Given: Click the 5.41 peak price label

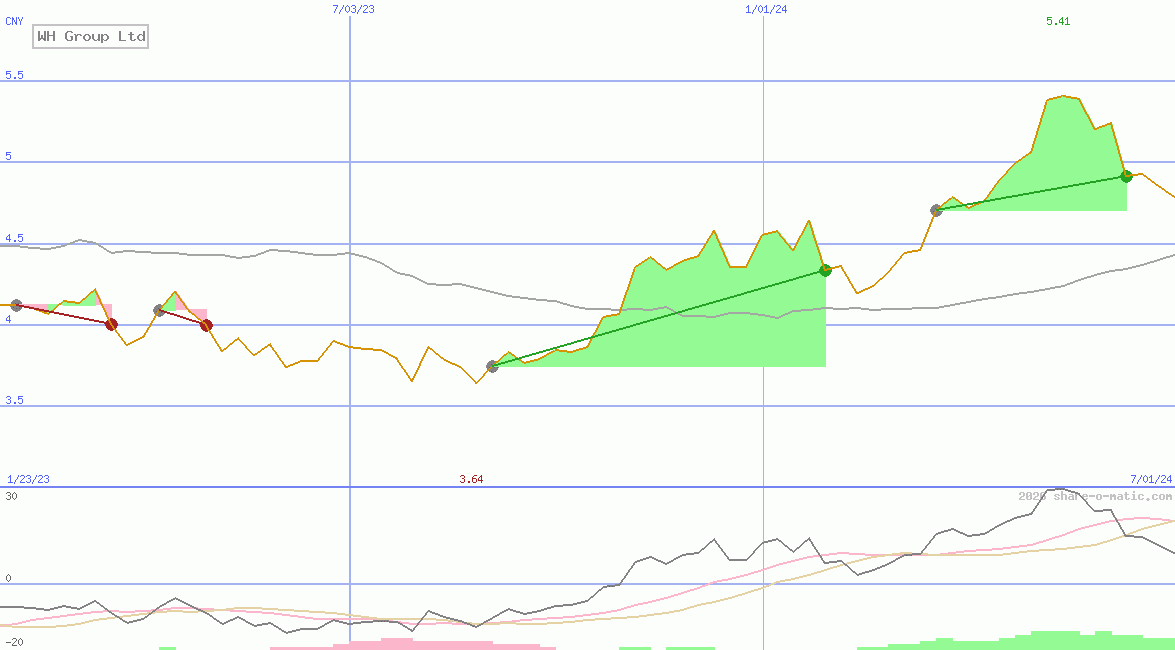Looking at the screenshot, I should point(1056,20).
